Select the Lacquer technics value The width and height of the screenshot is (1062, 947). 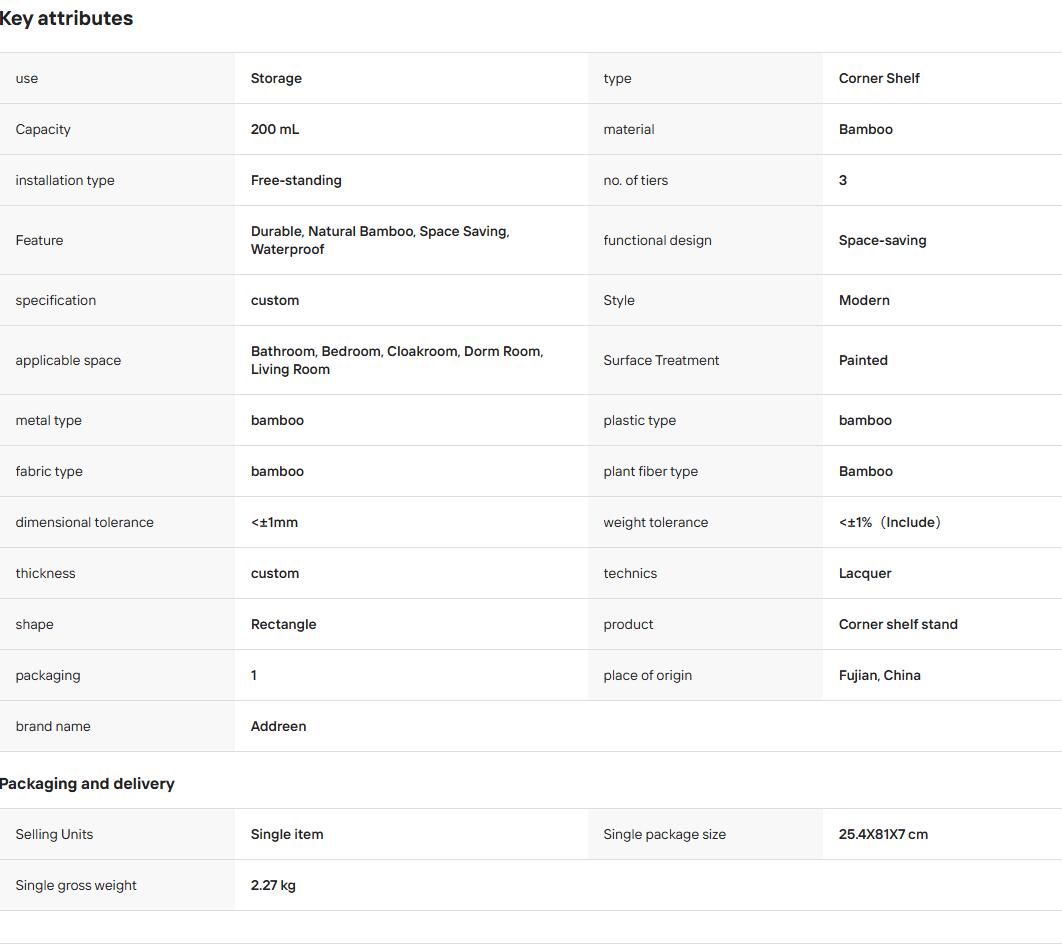point(865,573)
